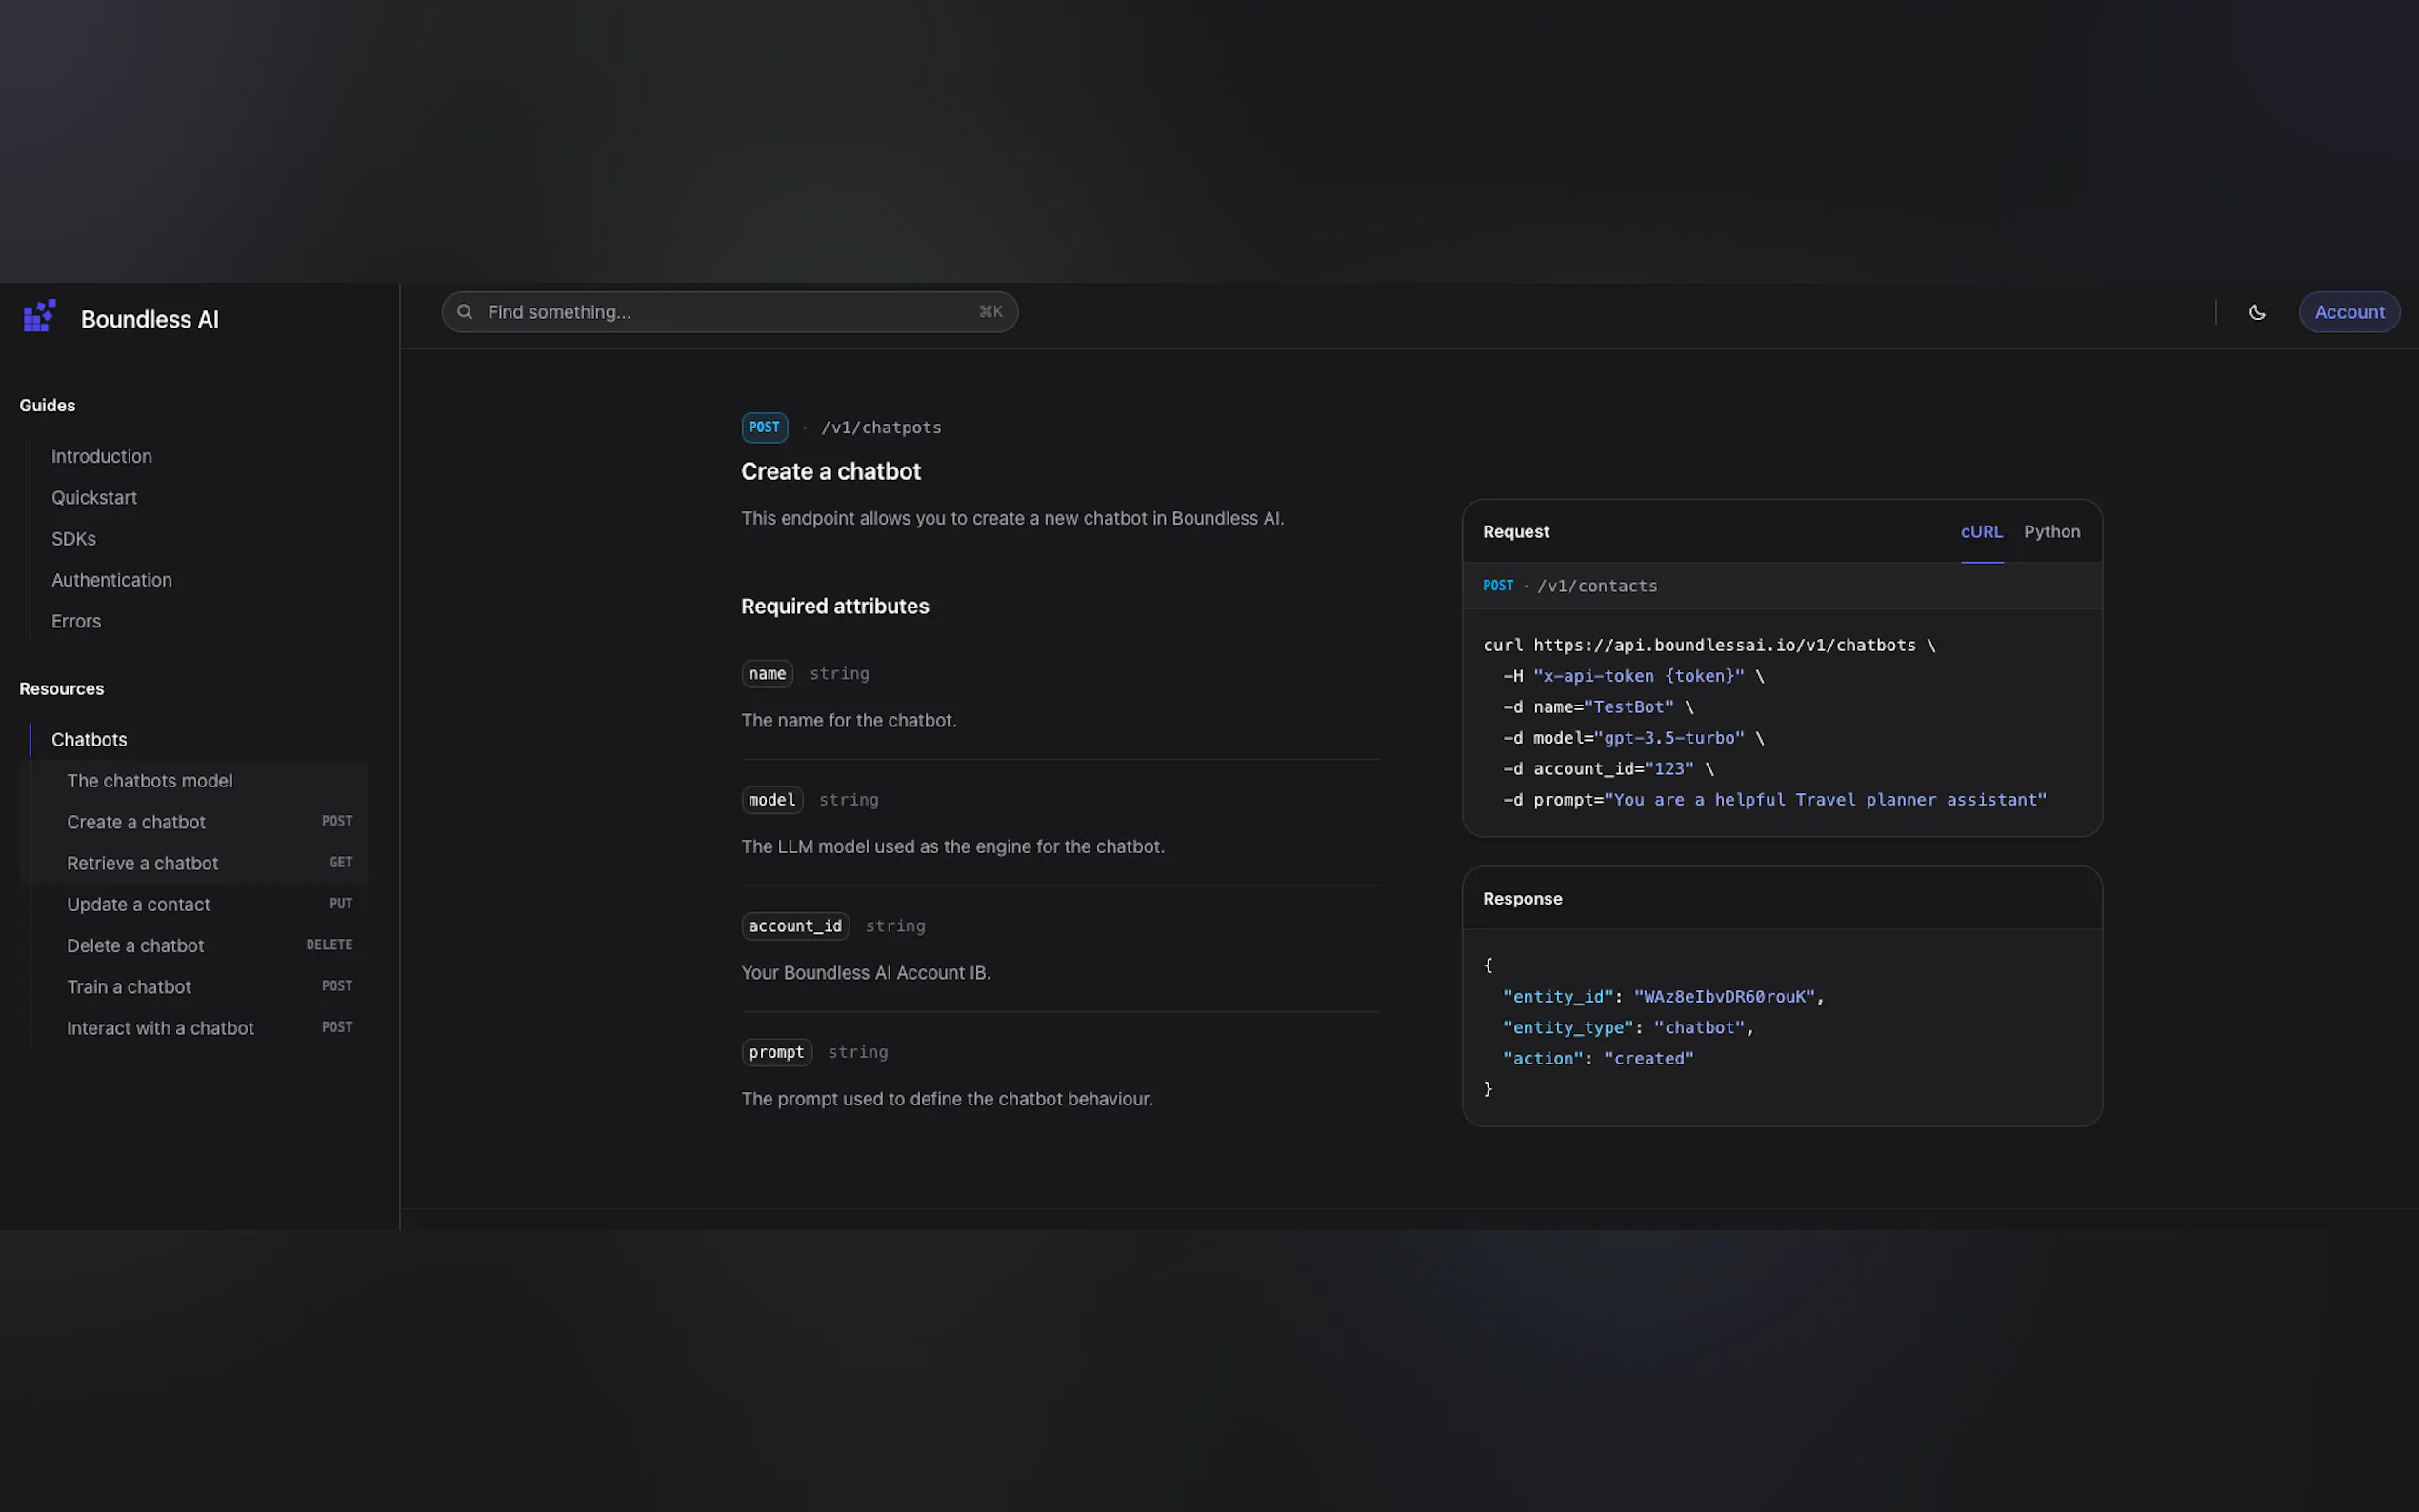Image resolution: width=2419 pixels, height=1512 pixels.
Task: Click the search magnifier icon
Action: (x=465, y=312)
